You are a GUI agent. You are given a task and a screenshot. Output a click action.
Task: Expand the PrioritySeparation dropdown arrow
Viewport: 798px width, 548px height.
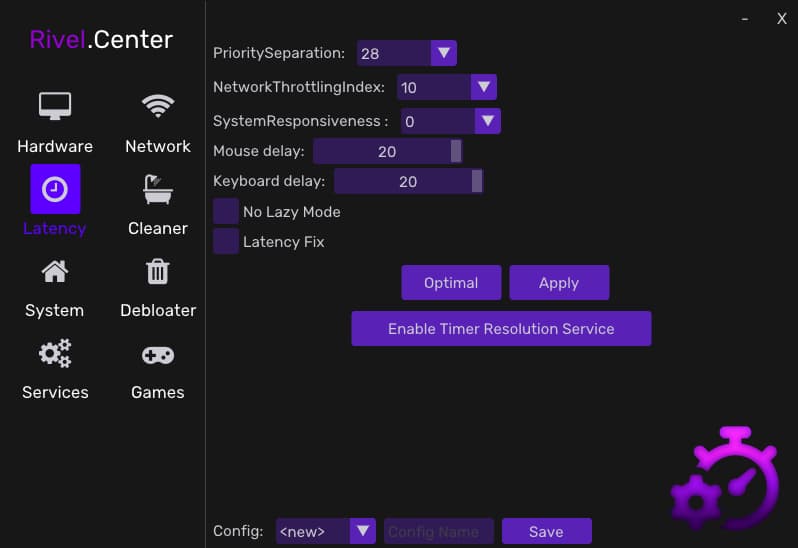[444, 53]
